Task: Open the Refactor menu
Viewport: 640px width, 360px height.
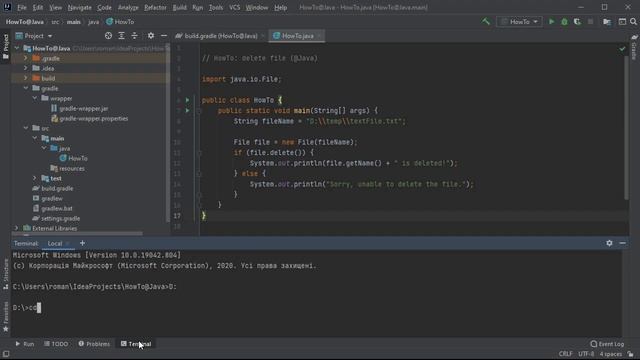Action: [x=155, y=7]
